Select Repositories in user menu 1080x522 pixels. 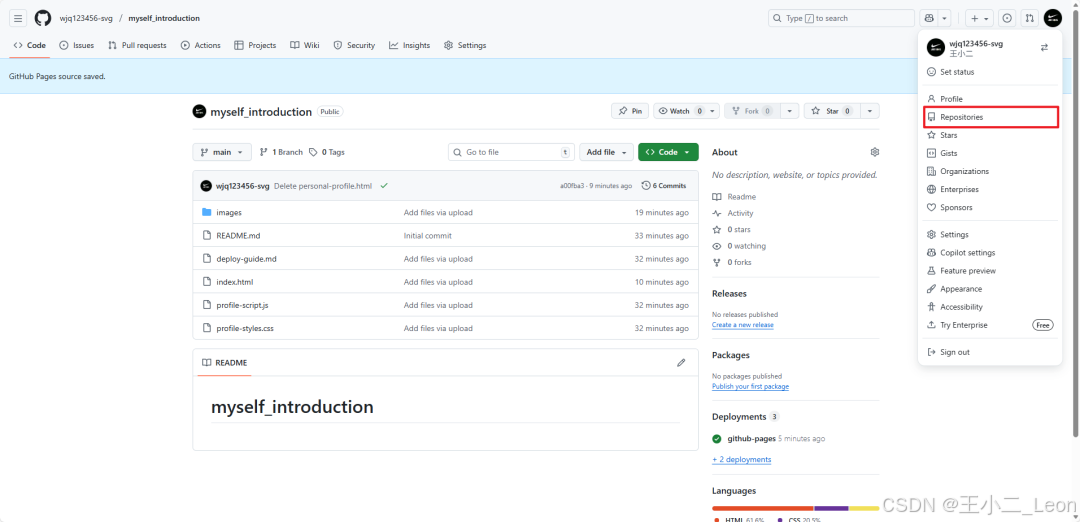click(x=990, y=117)
